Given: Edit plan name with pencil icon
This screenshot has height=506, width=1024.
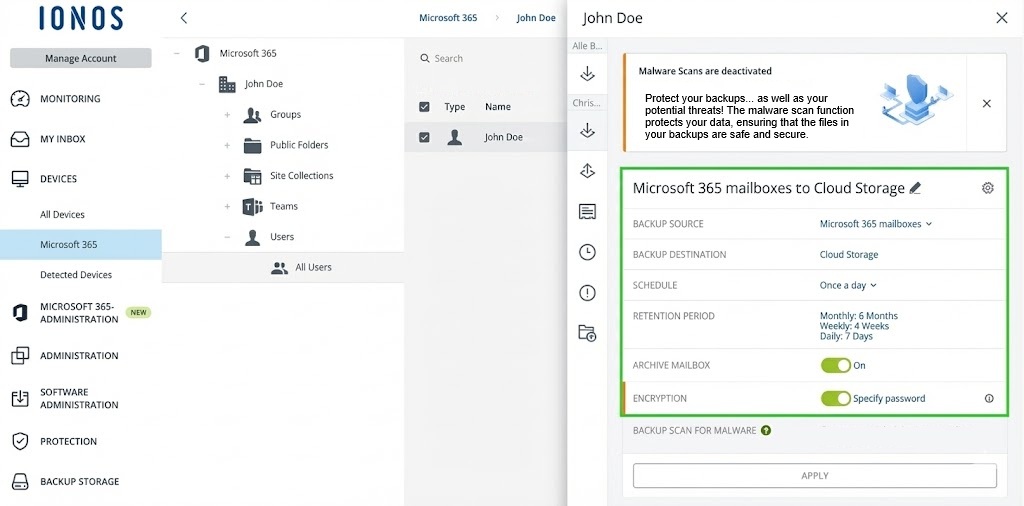Looking at the screenshot, I should point(915,189).
